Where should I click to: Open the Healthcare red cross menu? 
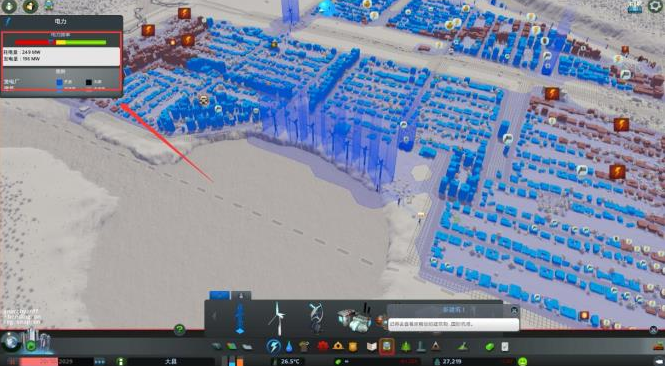tap(322, 346)
